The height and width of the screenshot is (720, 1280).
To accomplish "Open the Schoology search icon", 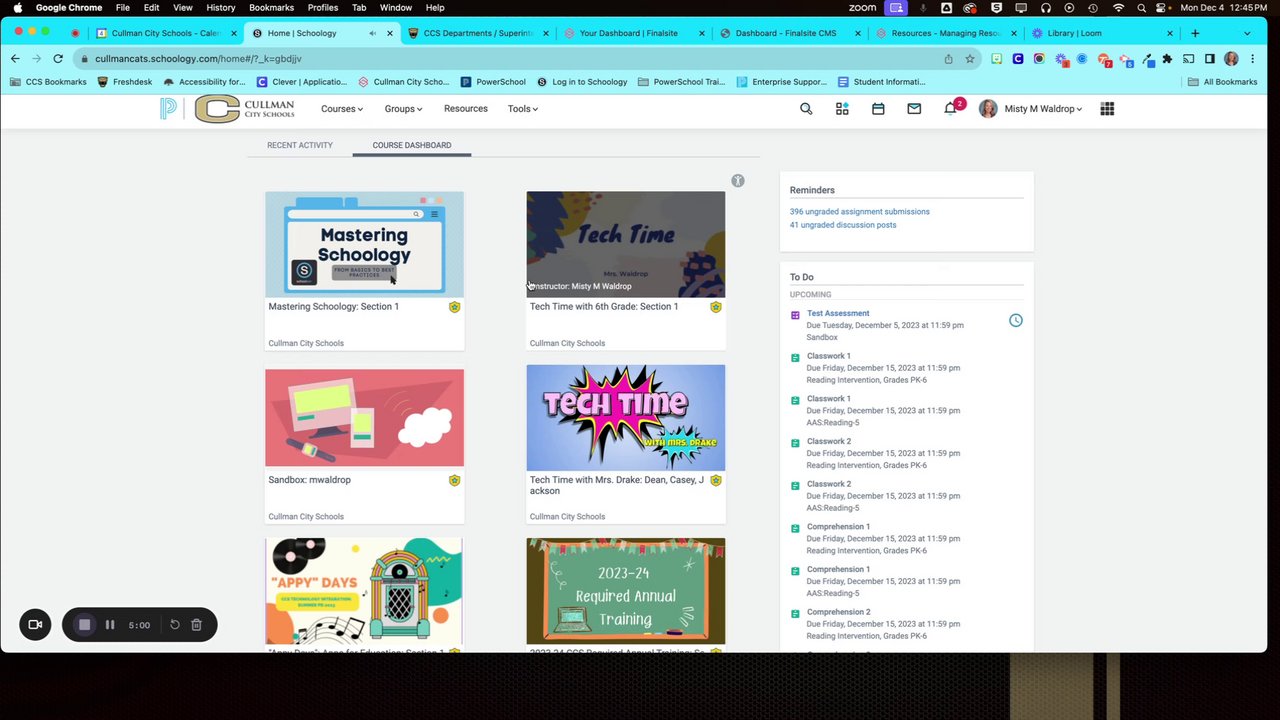I will (806, 109).
